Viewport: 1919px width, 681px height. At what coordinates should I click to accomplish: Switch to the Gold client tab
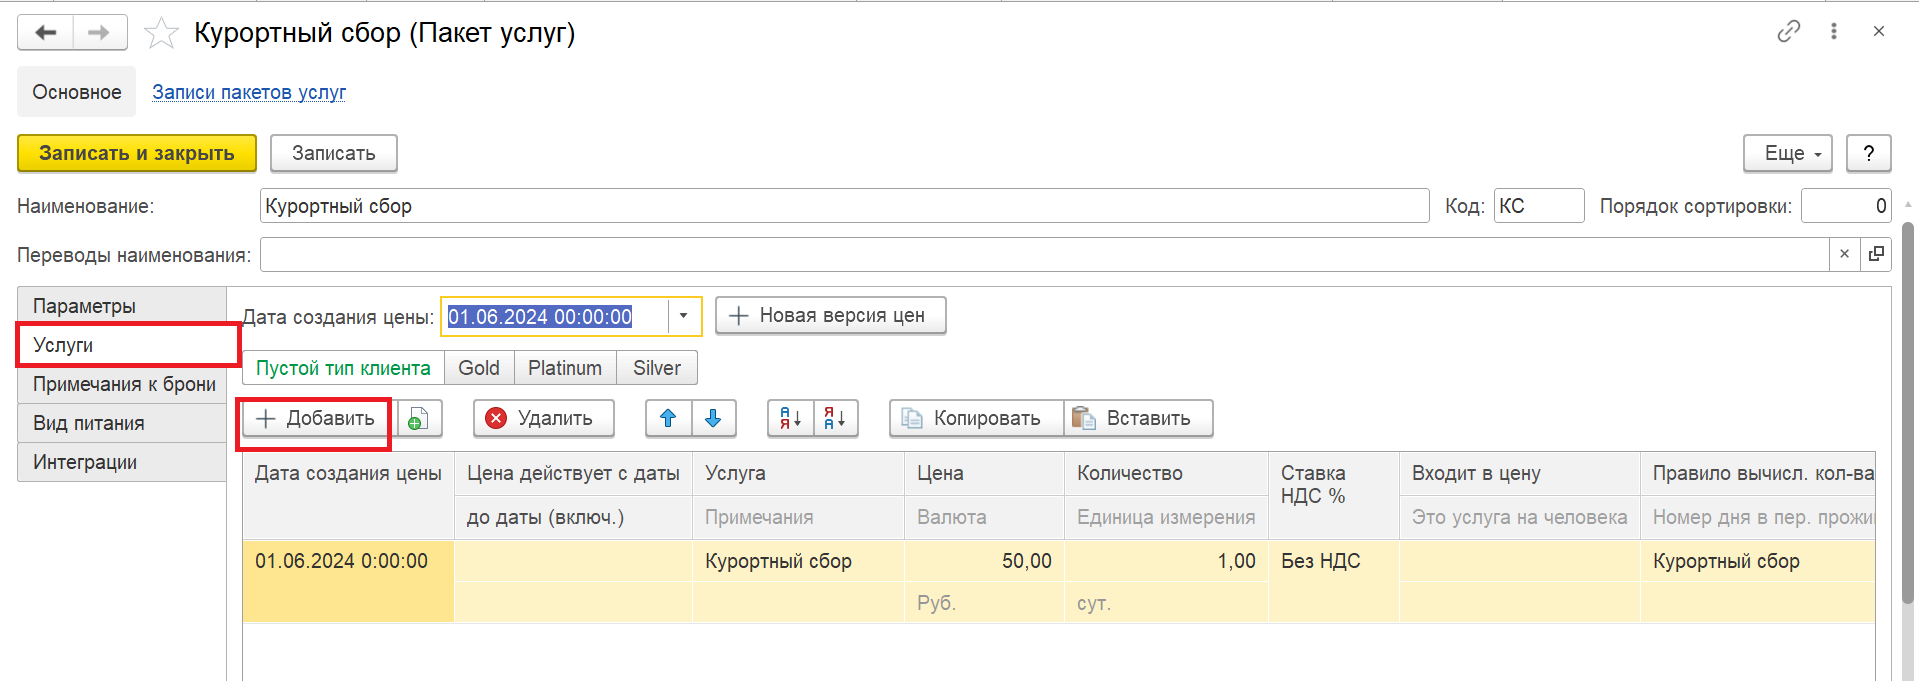[x=479, y=368]
